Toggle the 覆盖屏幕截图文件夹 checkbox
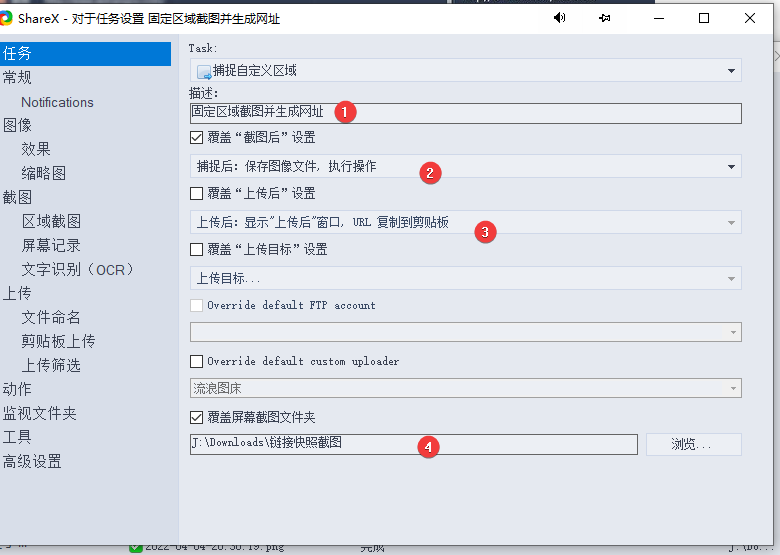This screenshot has height=555, width=780. [196, 417]
